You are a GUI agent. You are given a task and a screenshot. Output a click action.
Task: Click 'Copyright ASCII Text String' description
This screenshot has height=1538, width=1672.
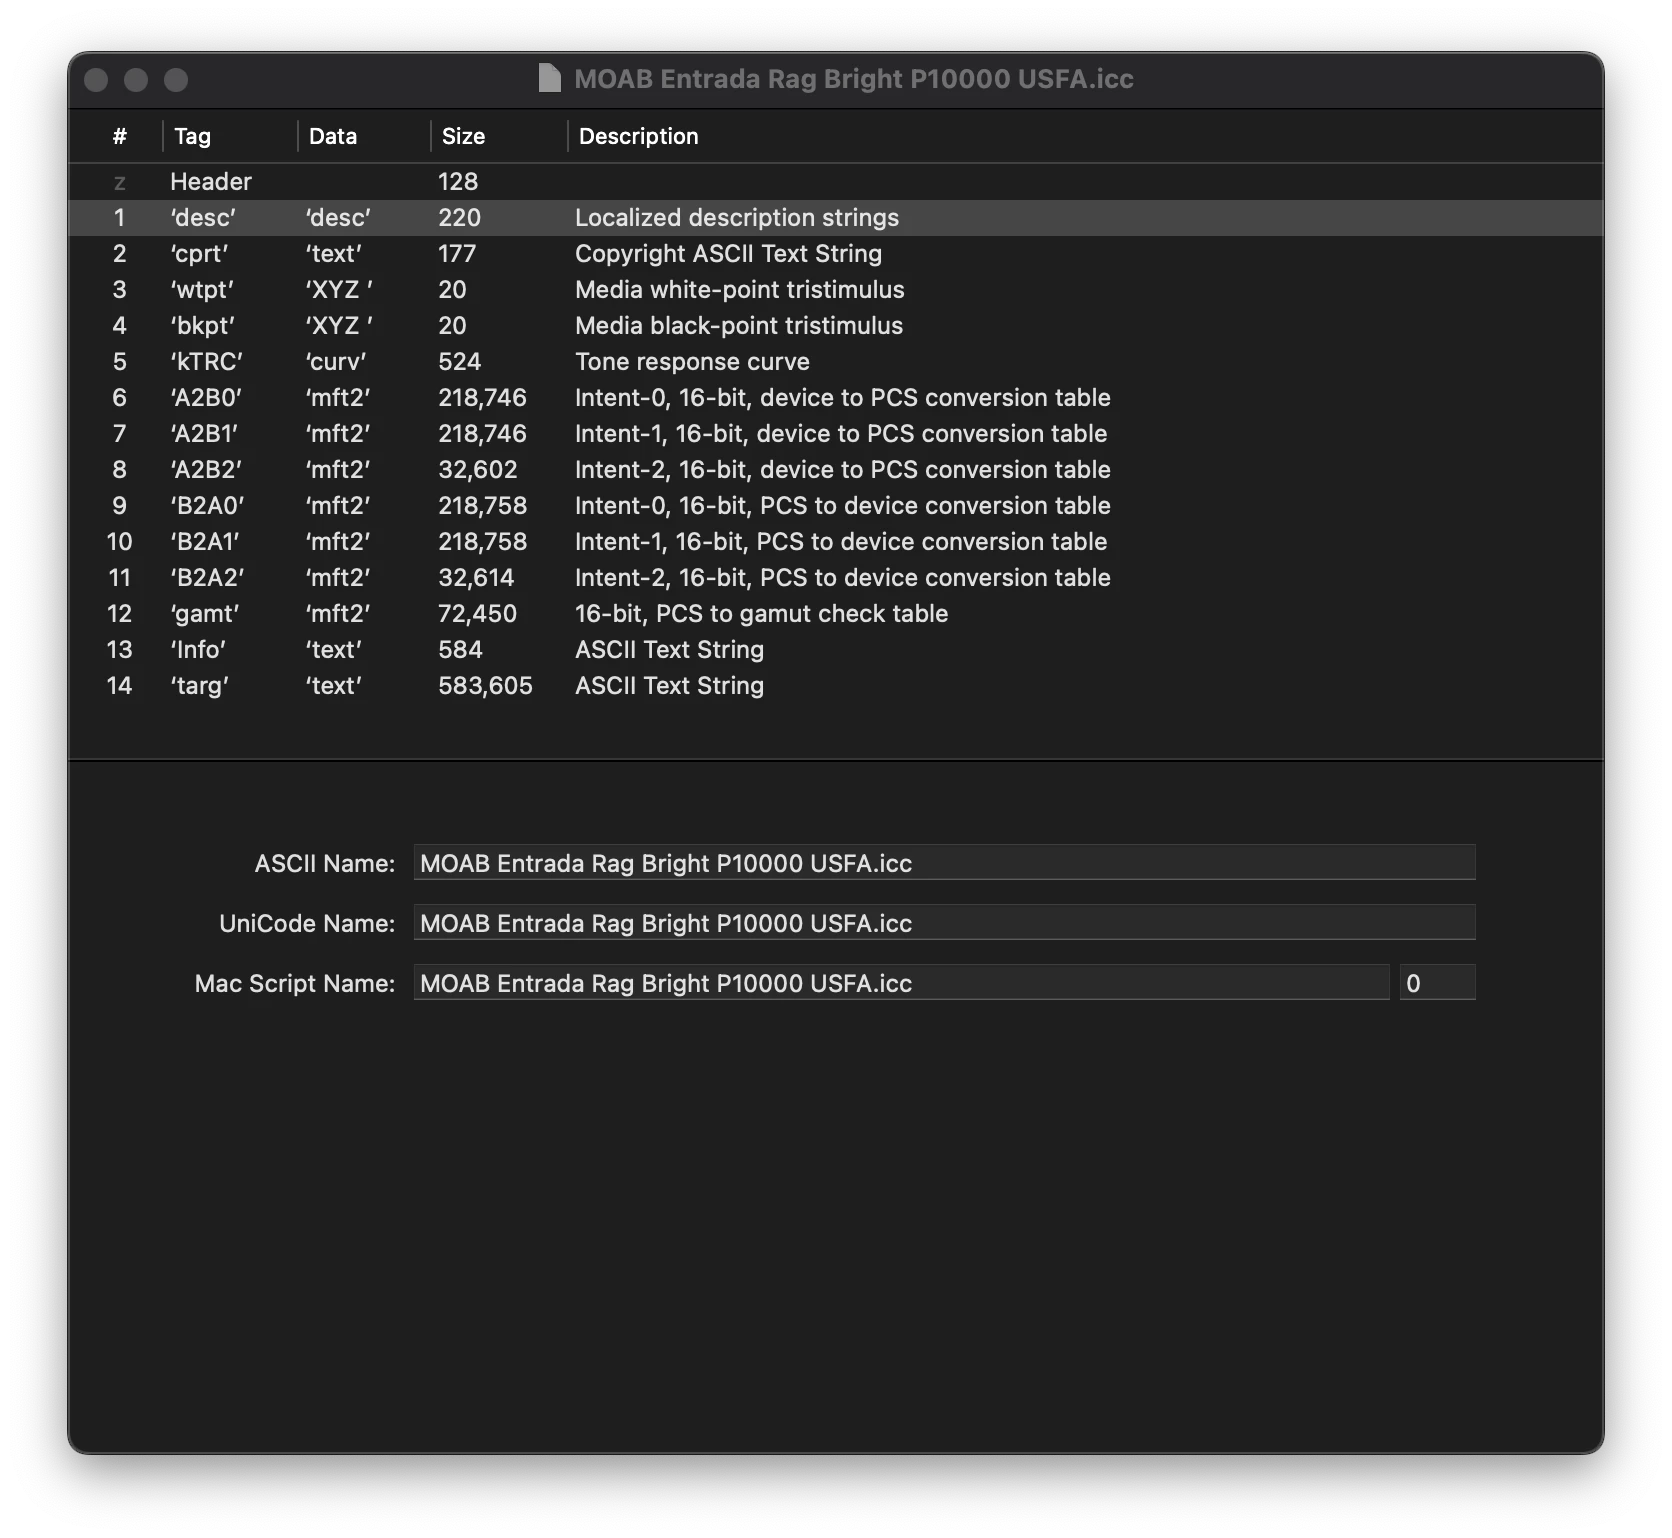(728, 254)
